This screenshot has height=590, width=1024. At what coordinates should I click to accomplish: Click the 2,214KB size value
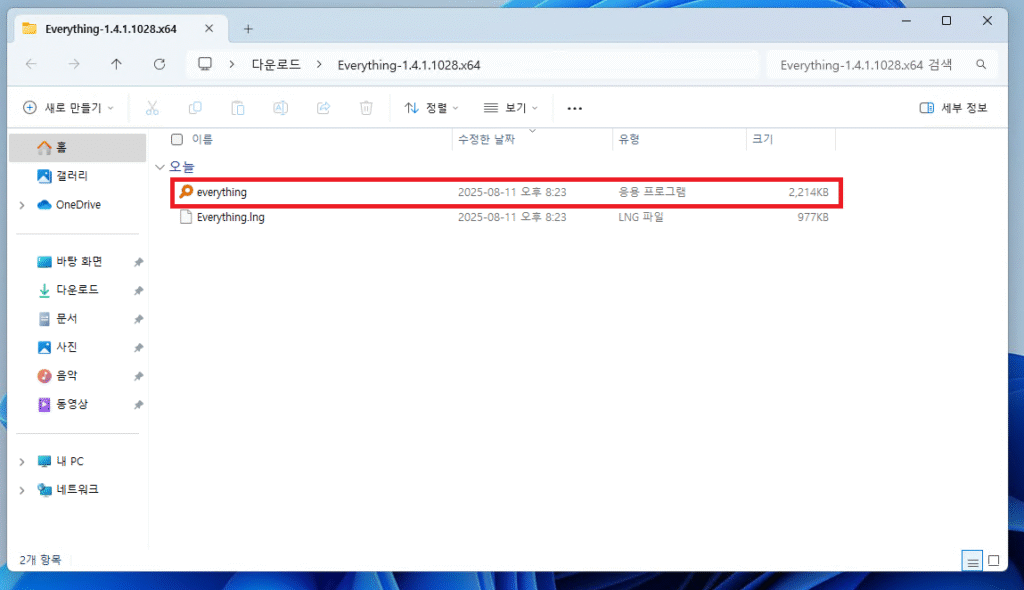coord(808,192)
